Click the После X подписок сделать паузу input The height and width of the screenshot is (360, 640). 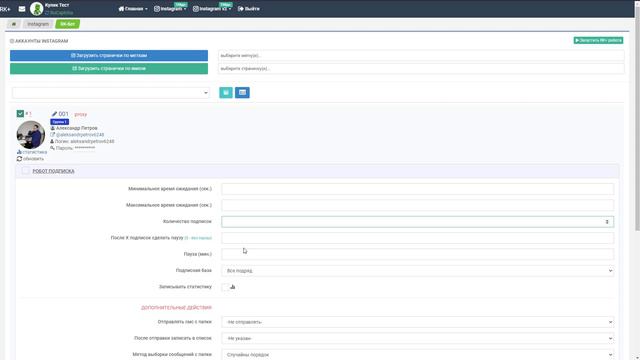pos(418,238)
